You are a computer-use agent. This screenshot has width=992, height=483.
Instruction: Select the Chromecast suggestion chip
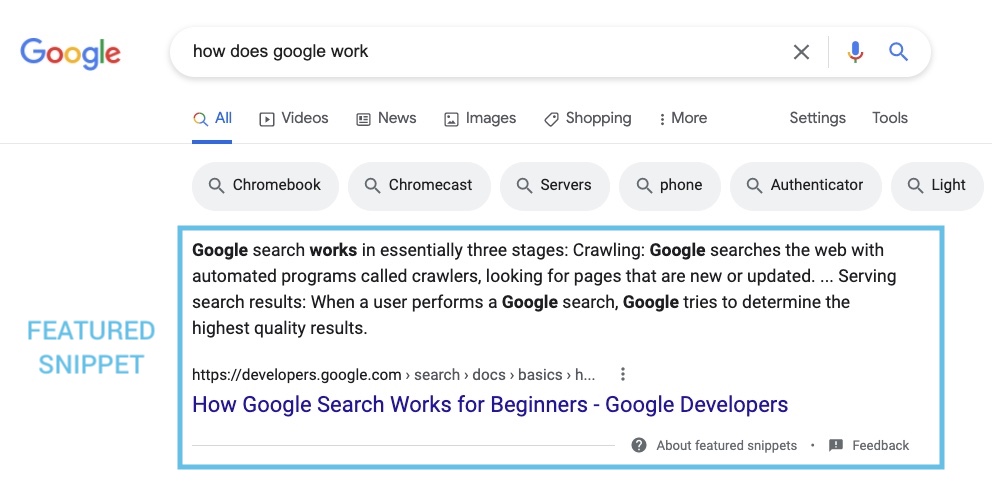tap(419, 185)
